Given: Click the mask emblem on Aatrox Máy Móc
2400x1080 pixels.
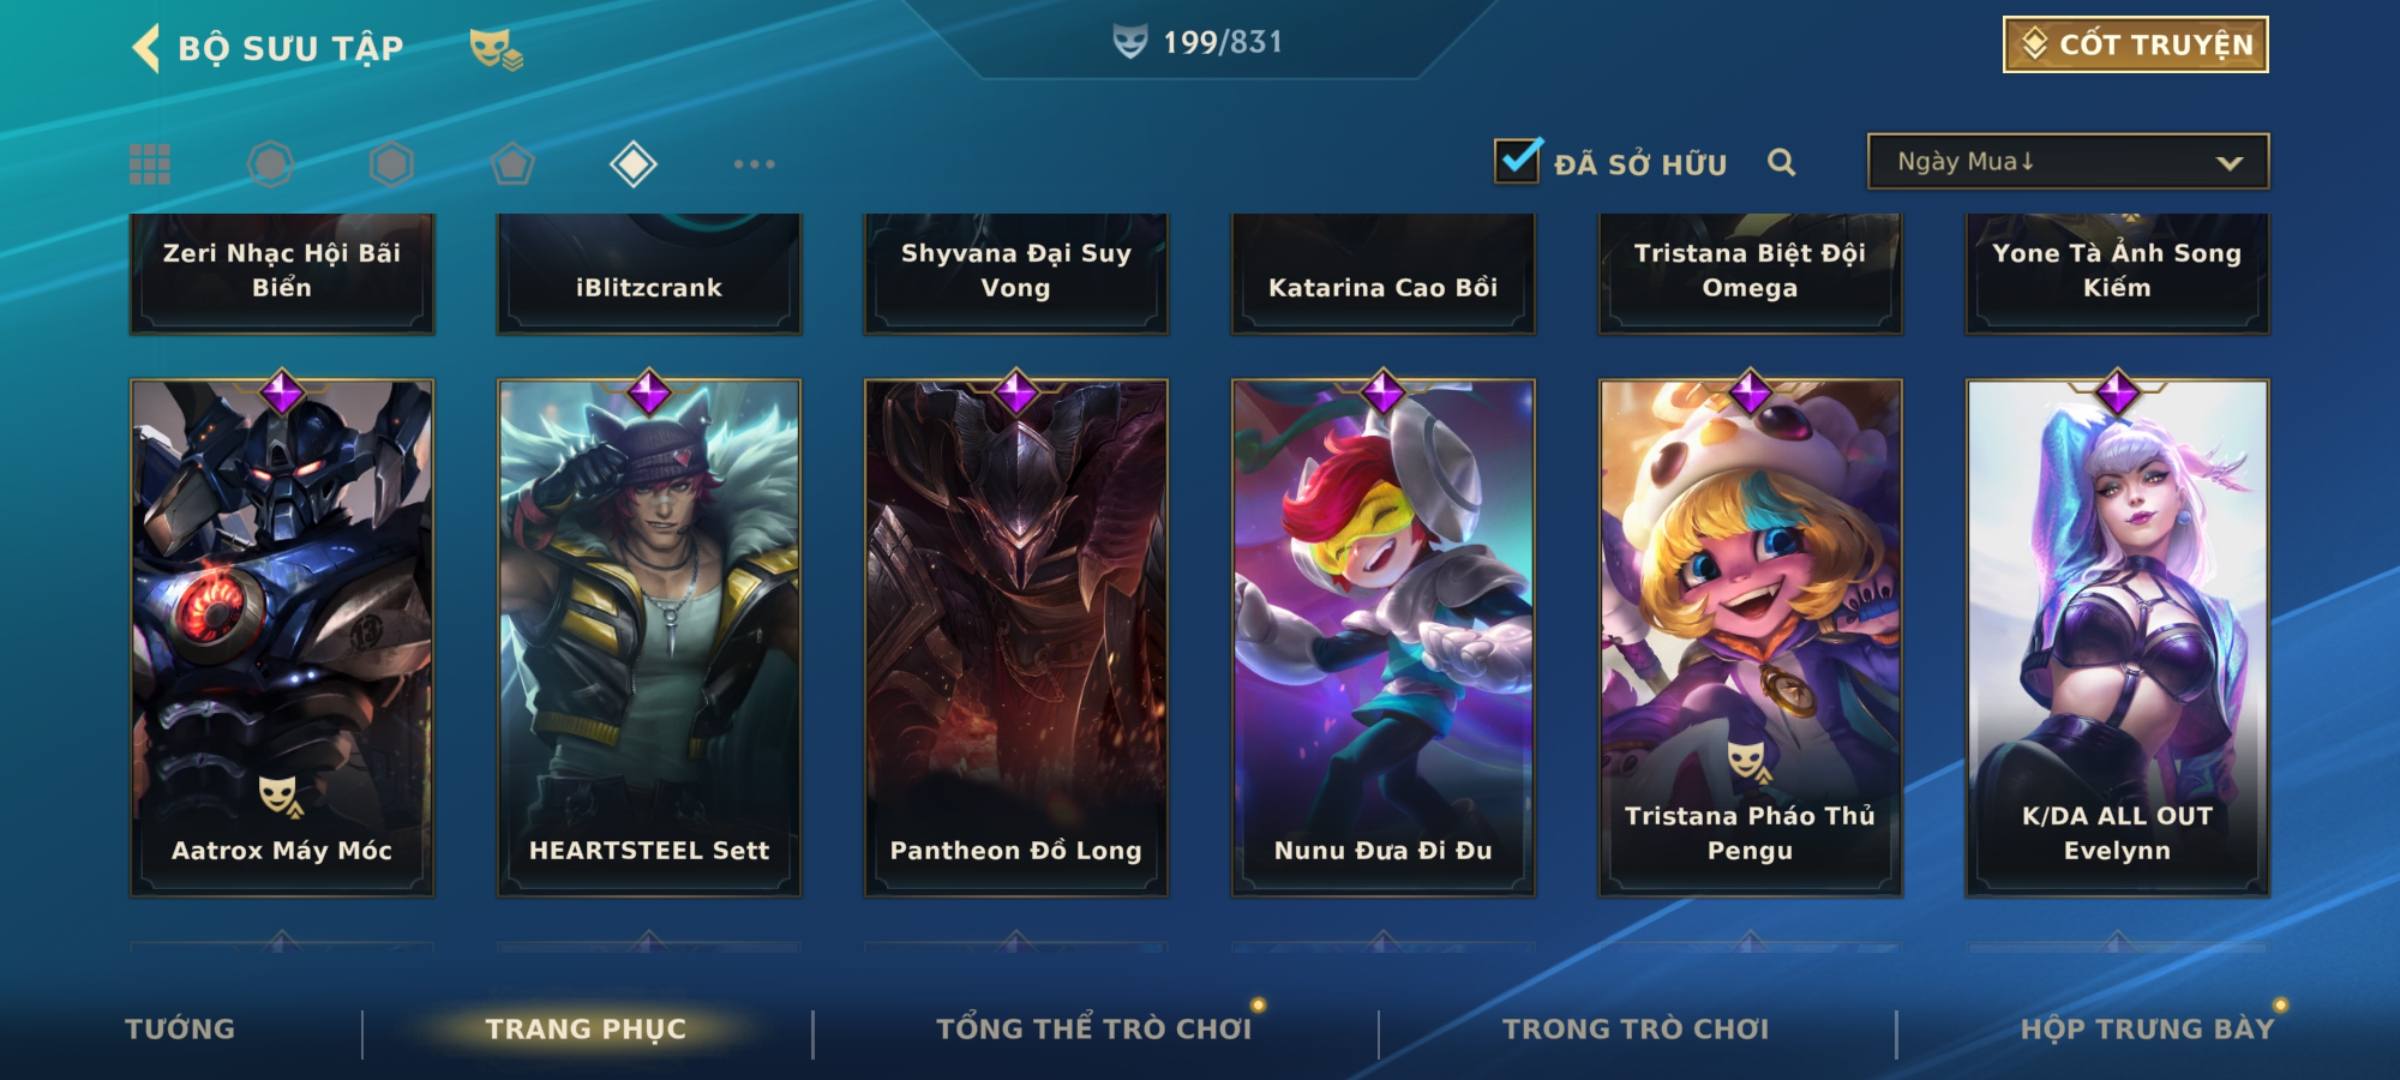Looking at the screenshot, I should click(279, 796).
